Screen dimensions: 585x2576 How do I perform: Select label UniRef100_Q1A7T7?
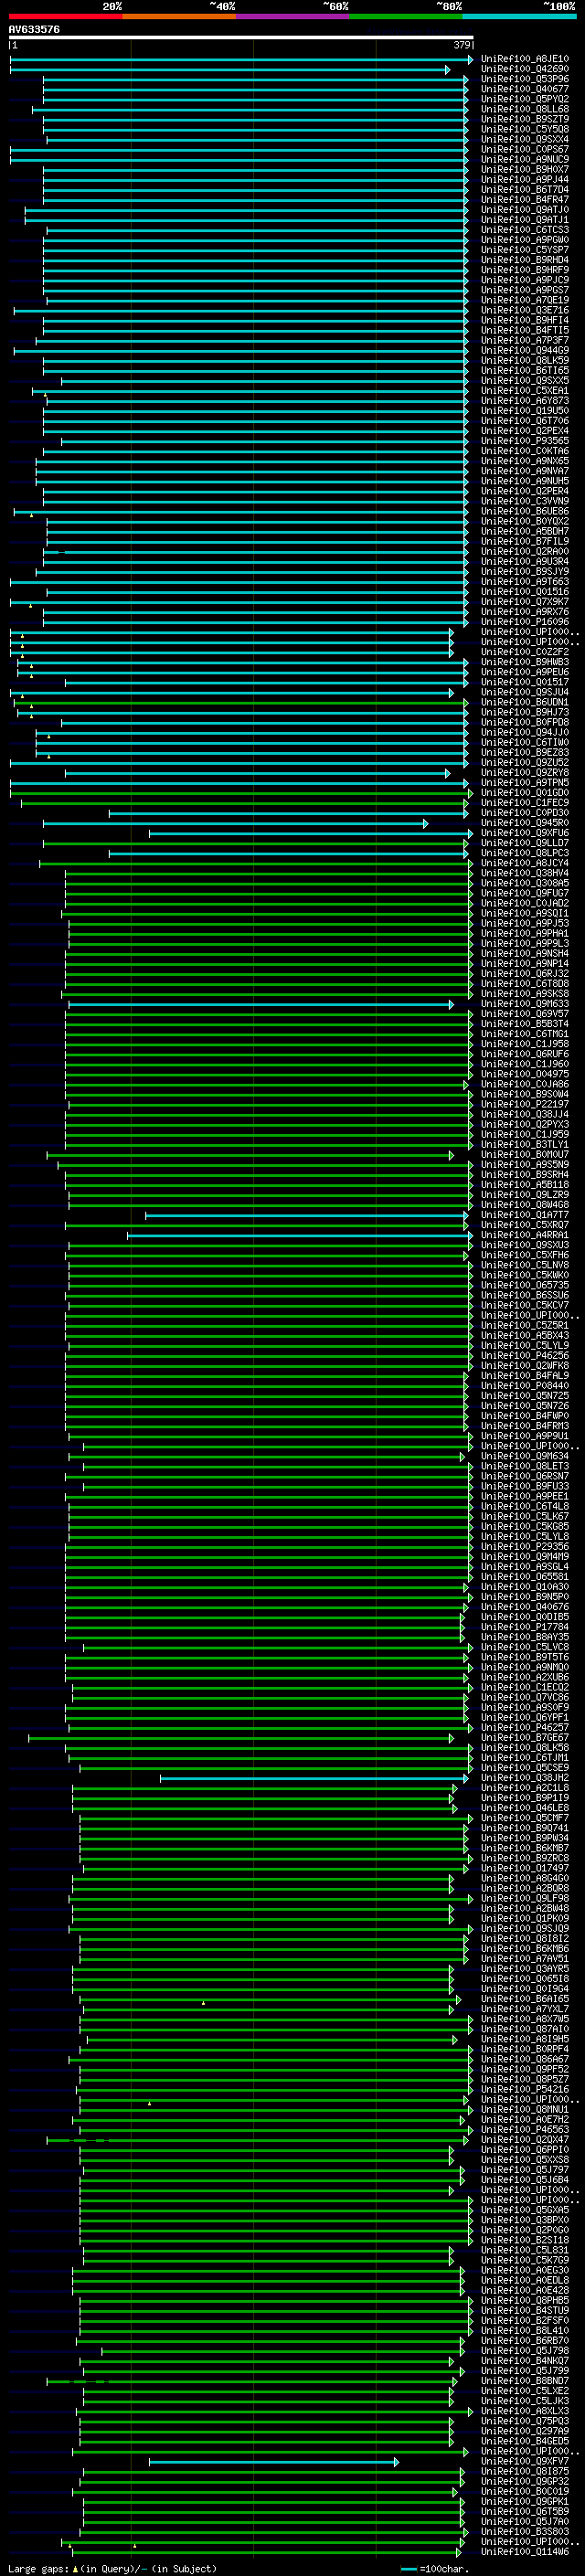[x=525, y=1215]
